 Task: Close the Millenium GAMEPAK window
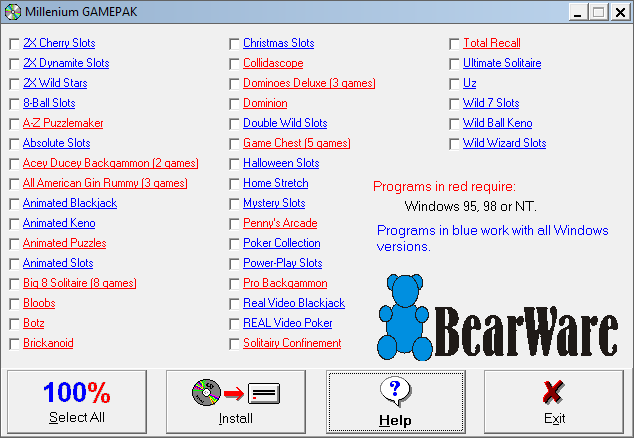coord(620,12)
